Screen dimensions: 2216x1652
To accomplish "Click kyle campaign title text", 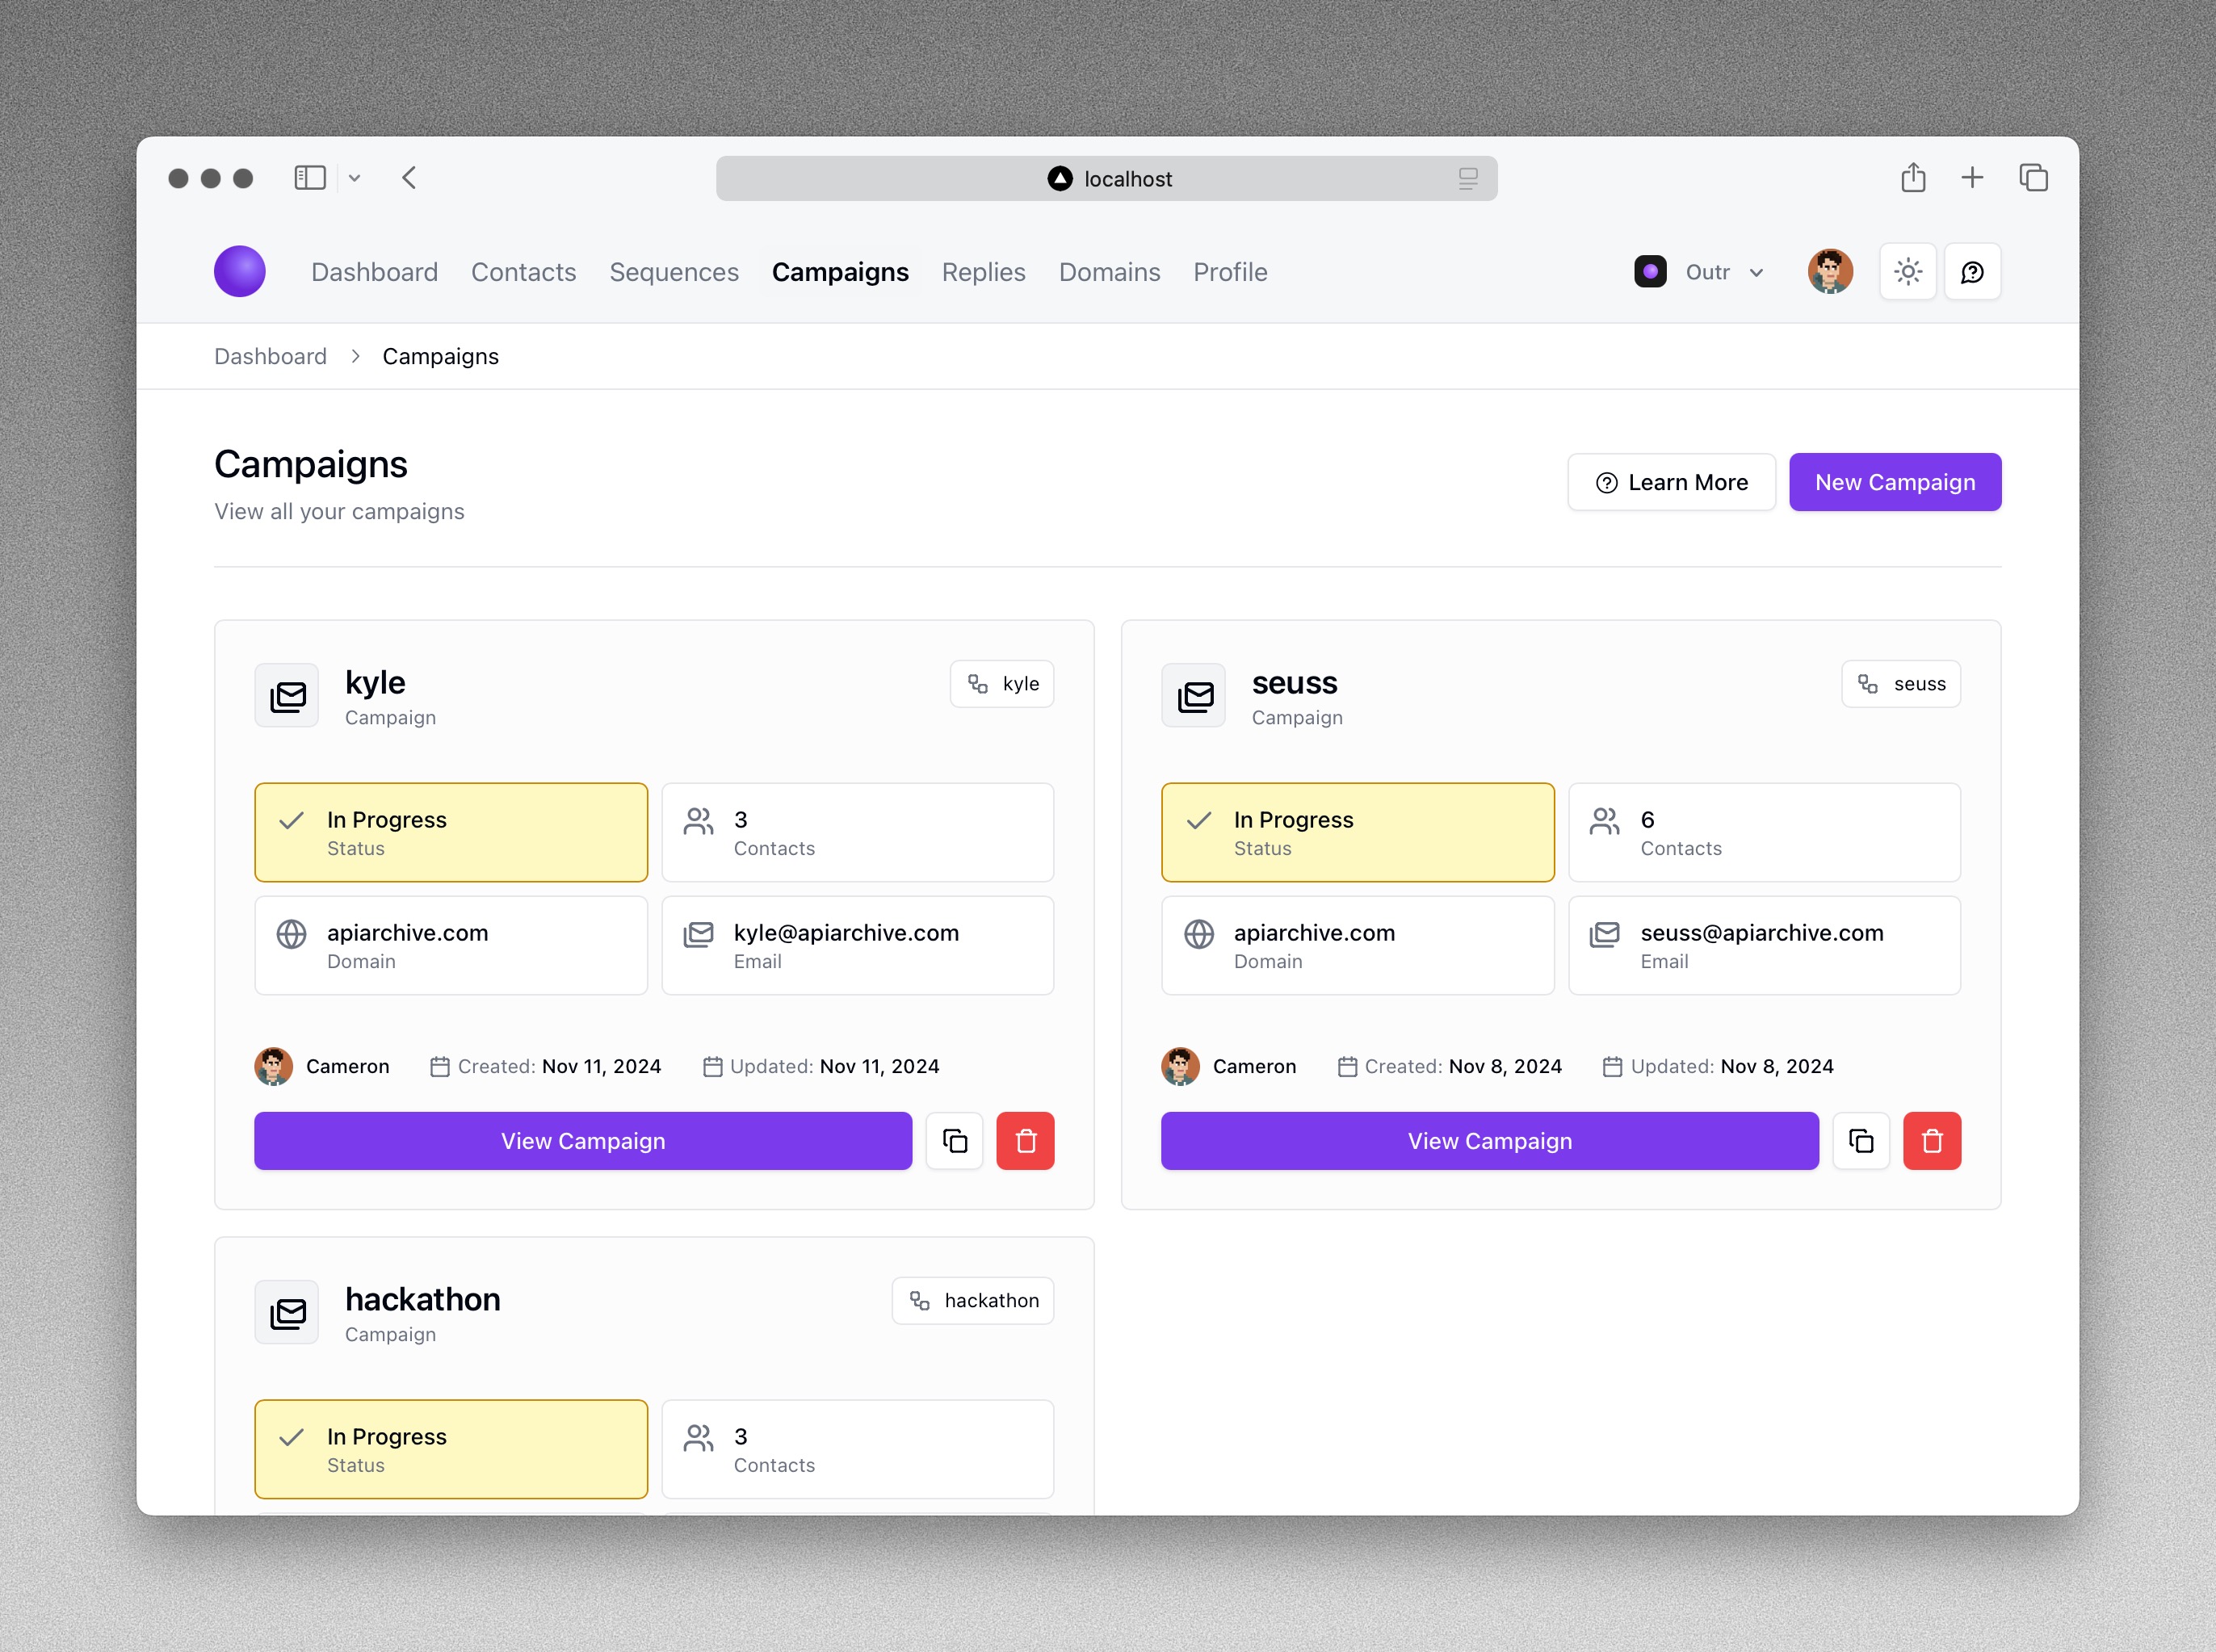I will 375,682.
